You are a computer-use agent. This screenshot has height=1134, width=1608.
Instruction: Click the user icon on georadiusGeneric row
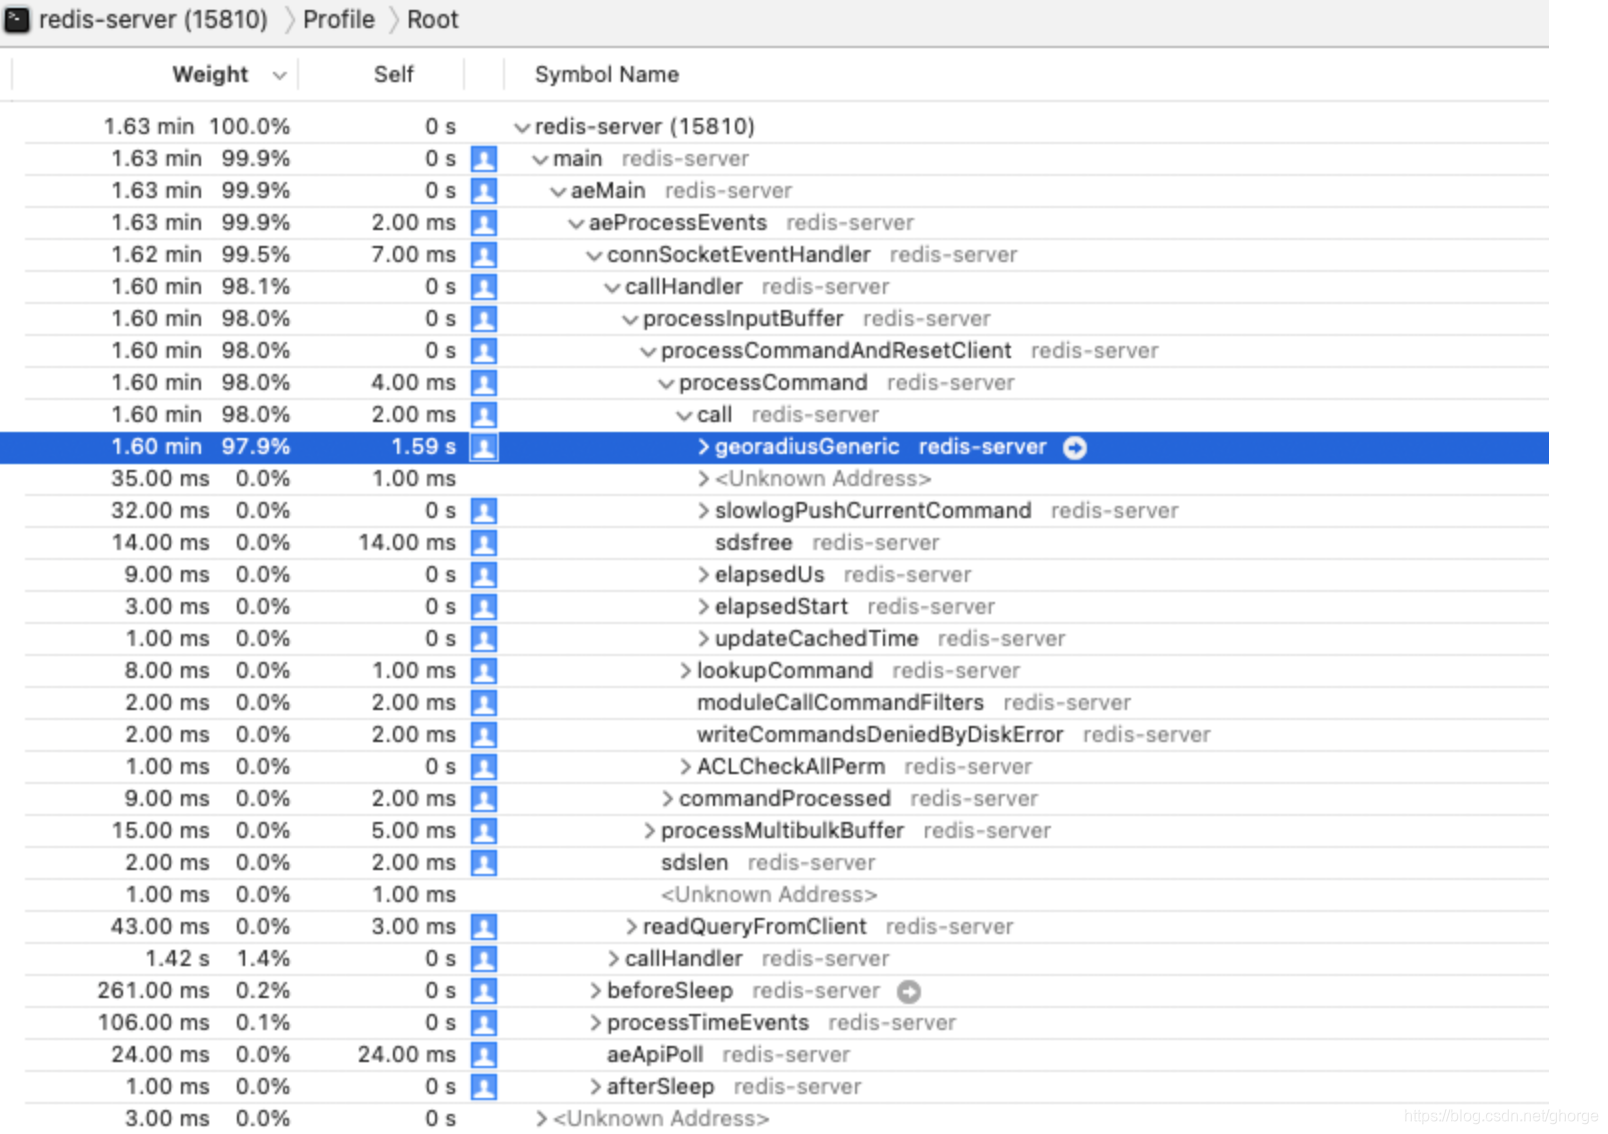point(484,447)
